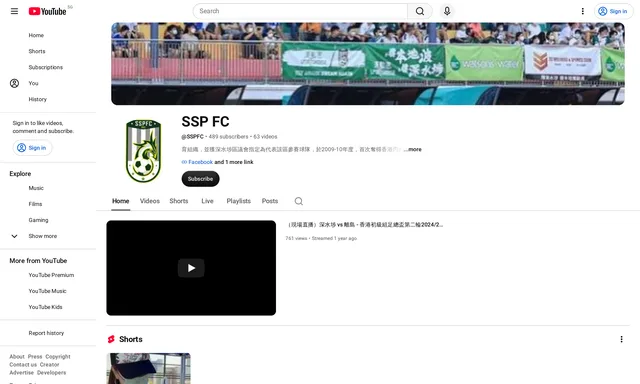Open Shorts section three-dot menu
640x384 pixels.
(621, 339)
